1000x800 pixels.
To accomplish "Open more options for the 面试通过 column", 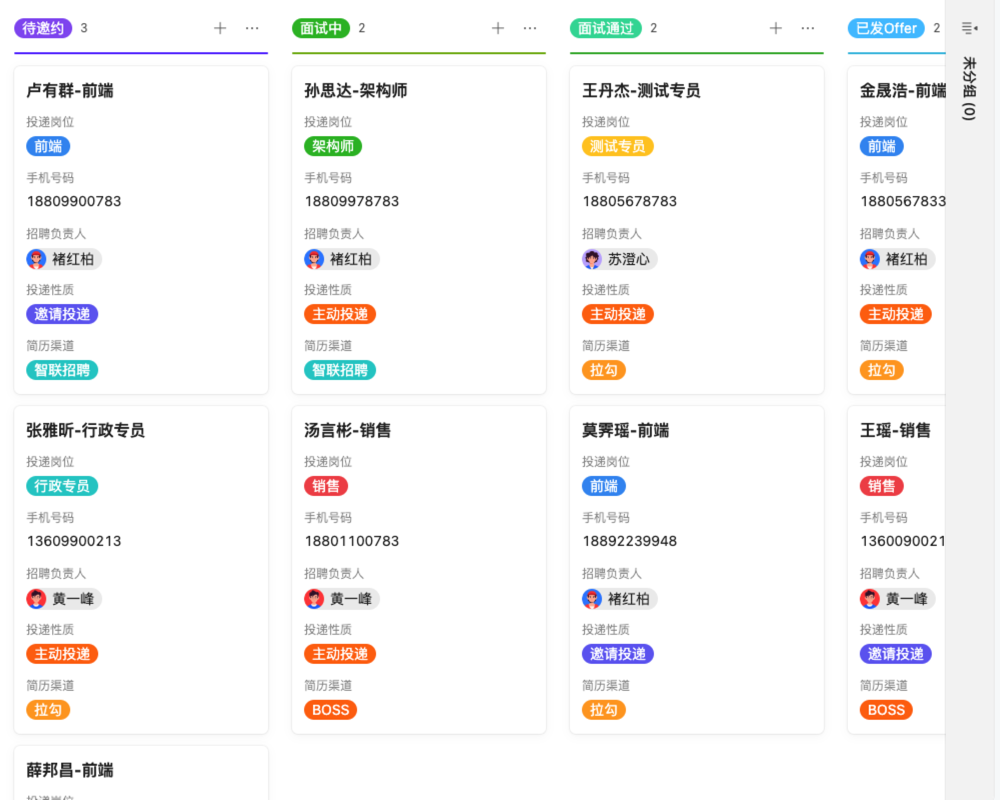I will pos(807,28).
